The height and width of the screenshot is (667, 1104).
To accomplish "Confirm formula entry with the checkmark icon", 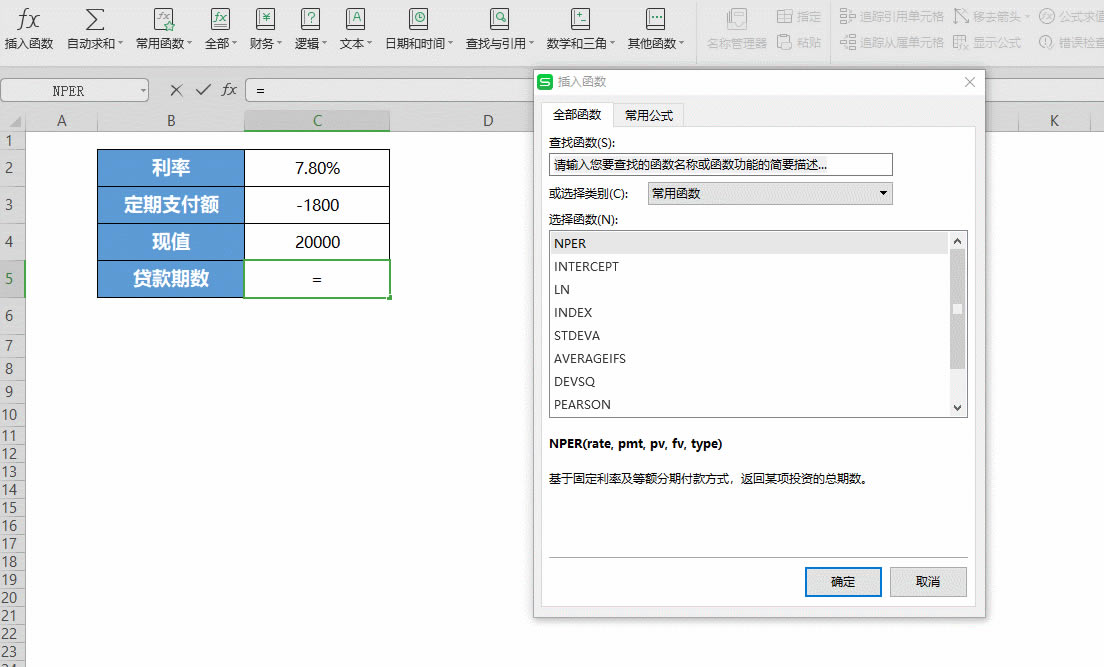I will 203,90.
